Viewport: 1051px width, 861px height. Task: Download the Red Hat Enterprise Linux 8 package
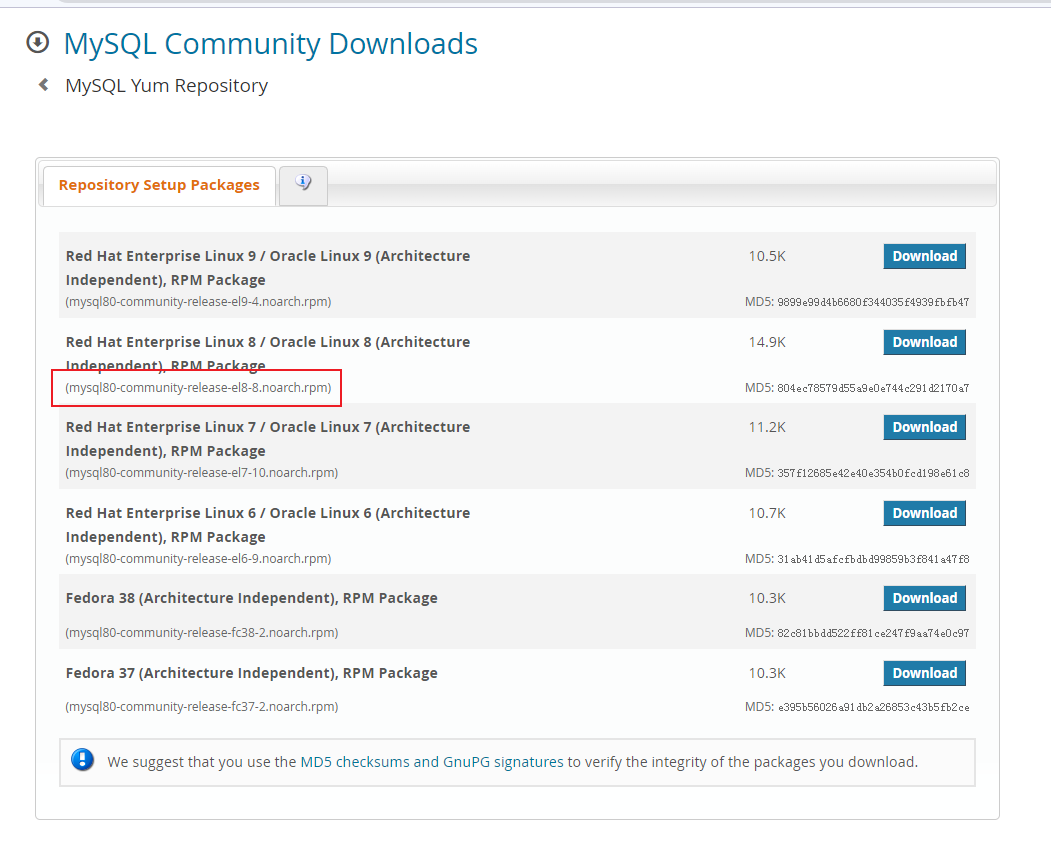click(x=924, y=342)
